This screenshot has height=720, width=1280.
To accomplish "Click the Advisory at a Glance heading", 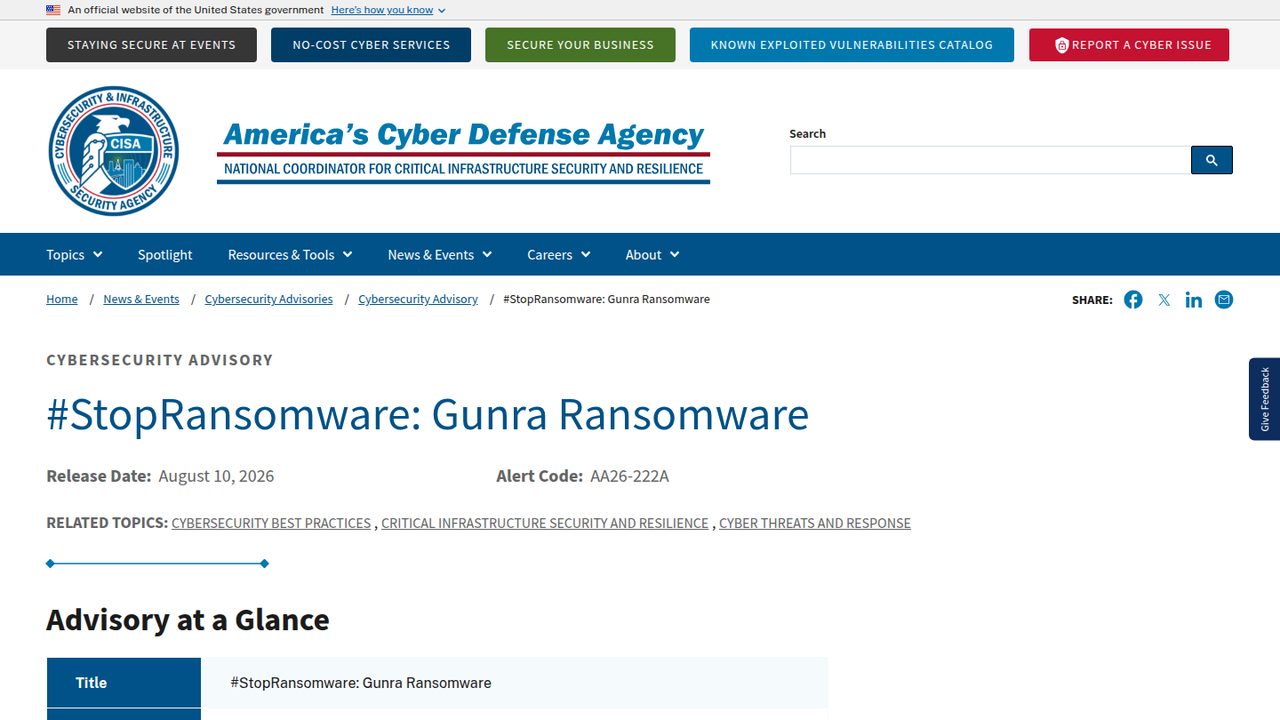I will pyautogui.click(x=188, y=620).
